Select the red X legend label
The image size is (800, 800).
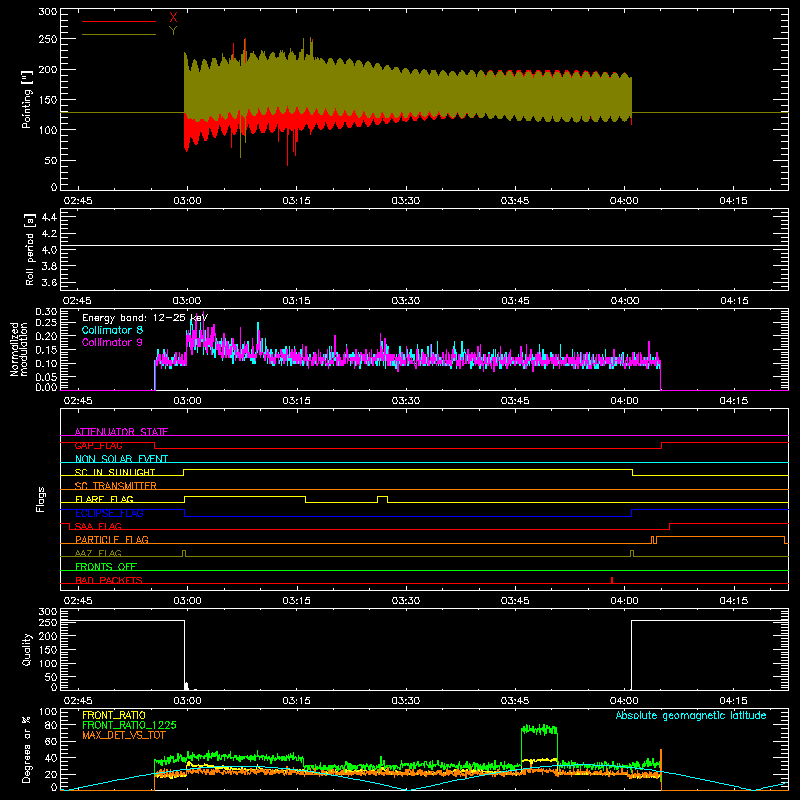coord(173,18)
